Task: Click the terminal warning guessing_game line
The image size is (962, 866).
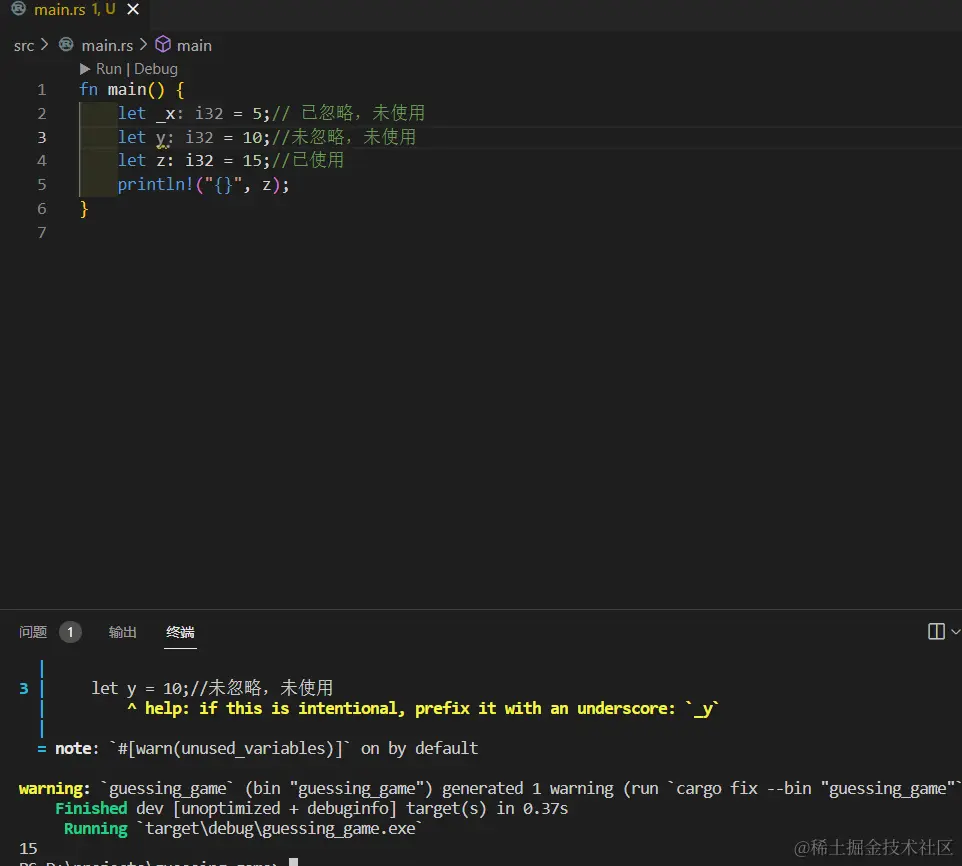Action: coord(490,788)
